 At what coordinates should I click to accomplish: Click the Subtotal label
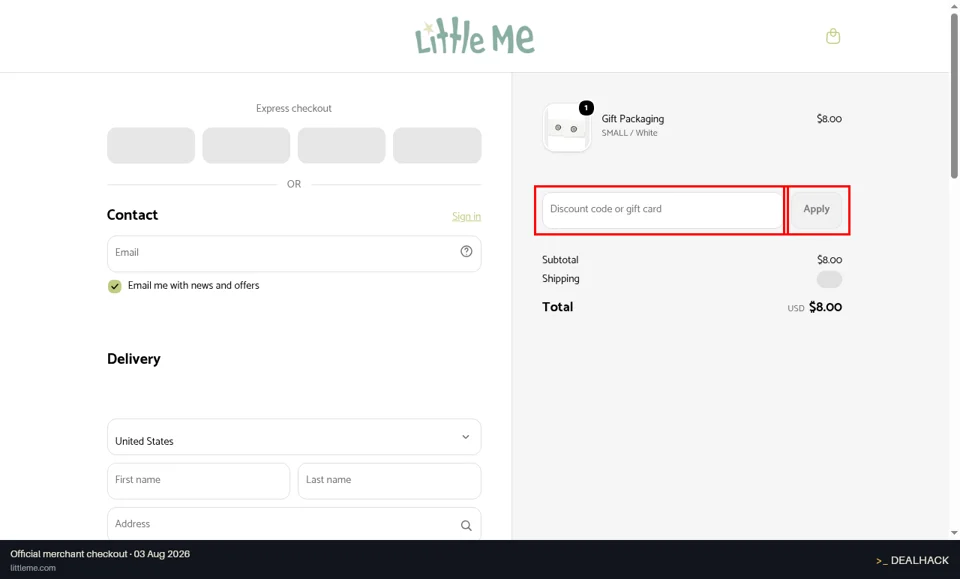(560, 260)
